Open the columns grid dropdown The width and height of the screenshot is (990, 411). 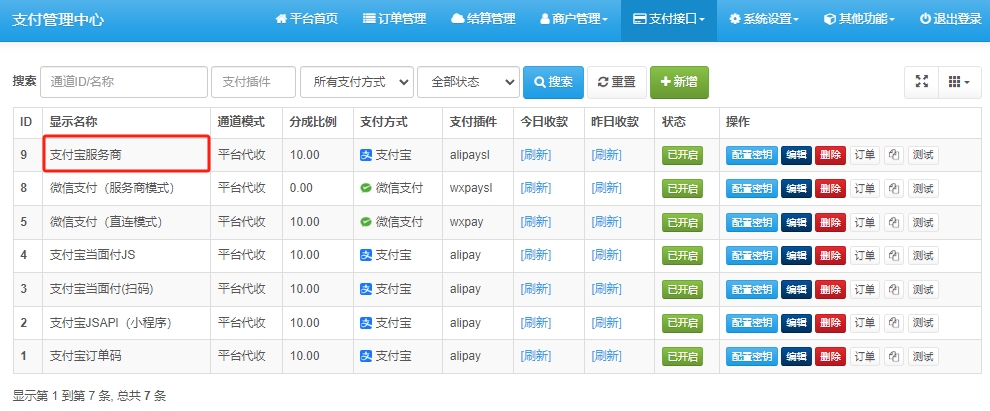pos(960,82)
